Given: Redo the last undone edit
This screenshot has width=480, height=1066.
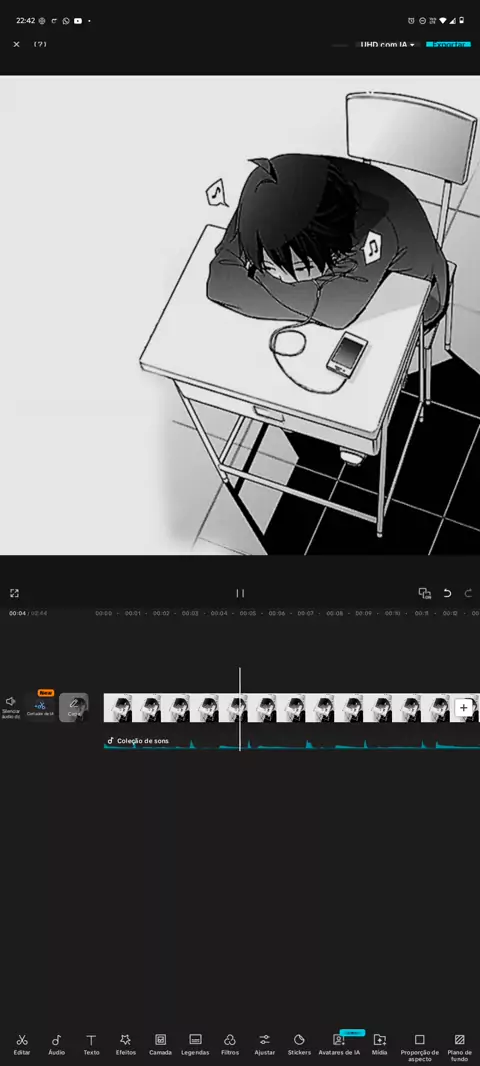Looking at the screenshot, I should [x=468, y=593].
